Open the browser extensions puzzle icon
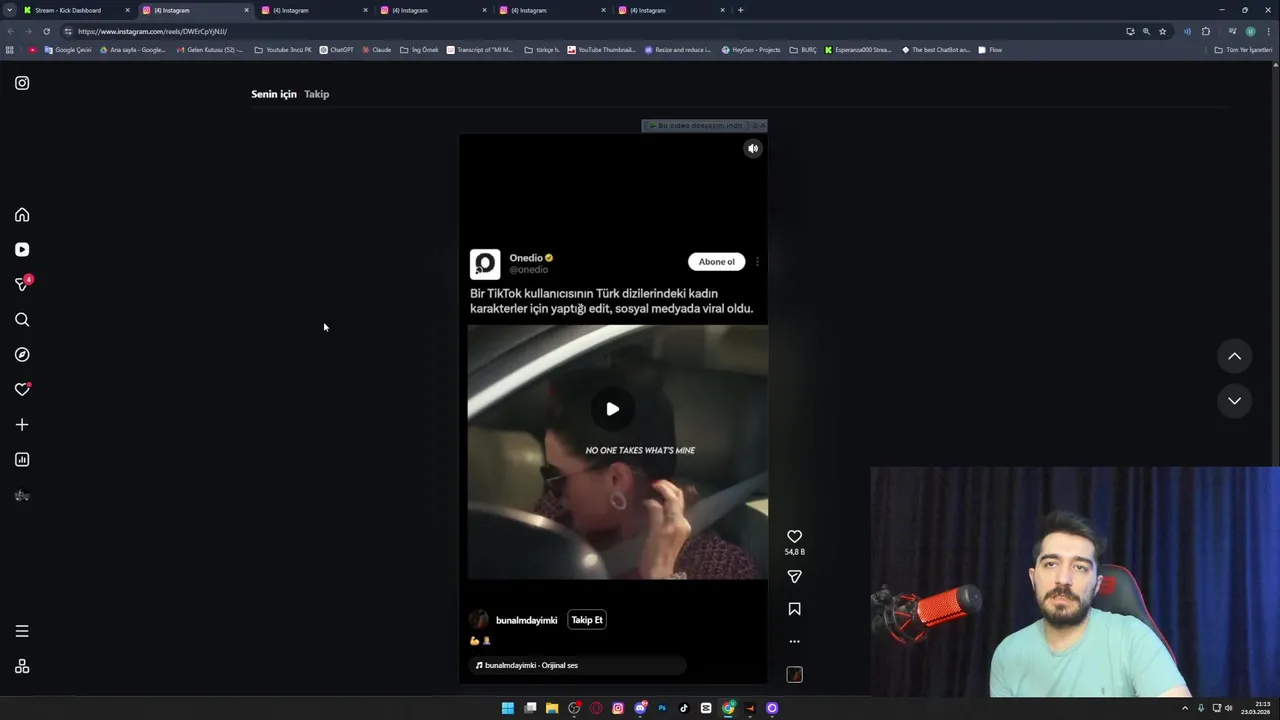The height and width of the screenshot is (720, 1280). pyautogui.click(x=1205, y=31)
